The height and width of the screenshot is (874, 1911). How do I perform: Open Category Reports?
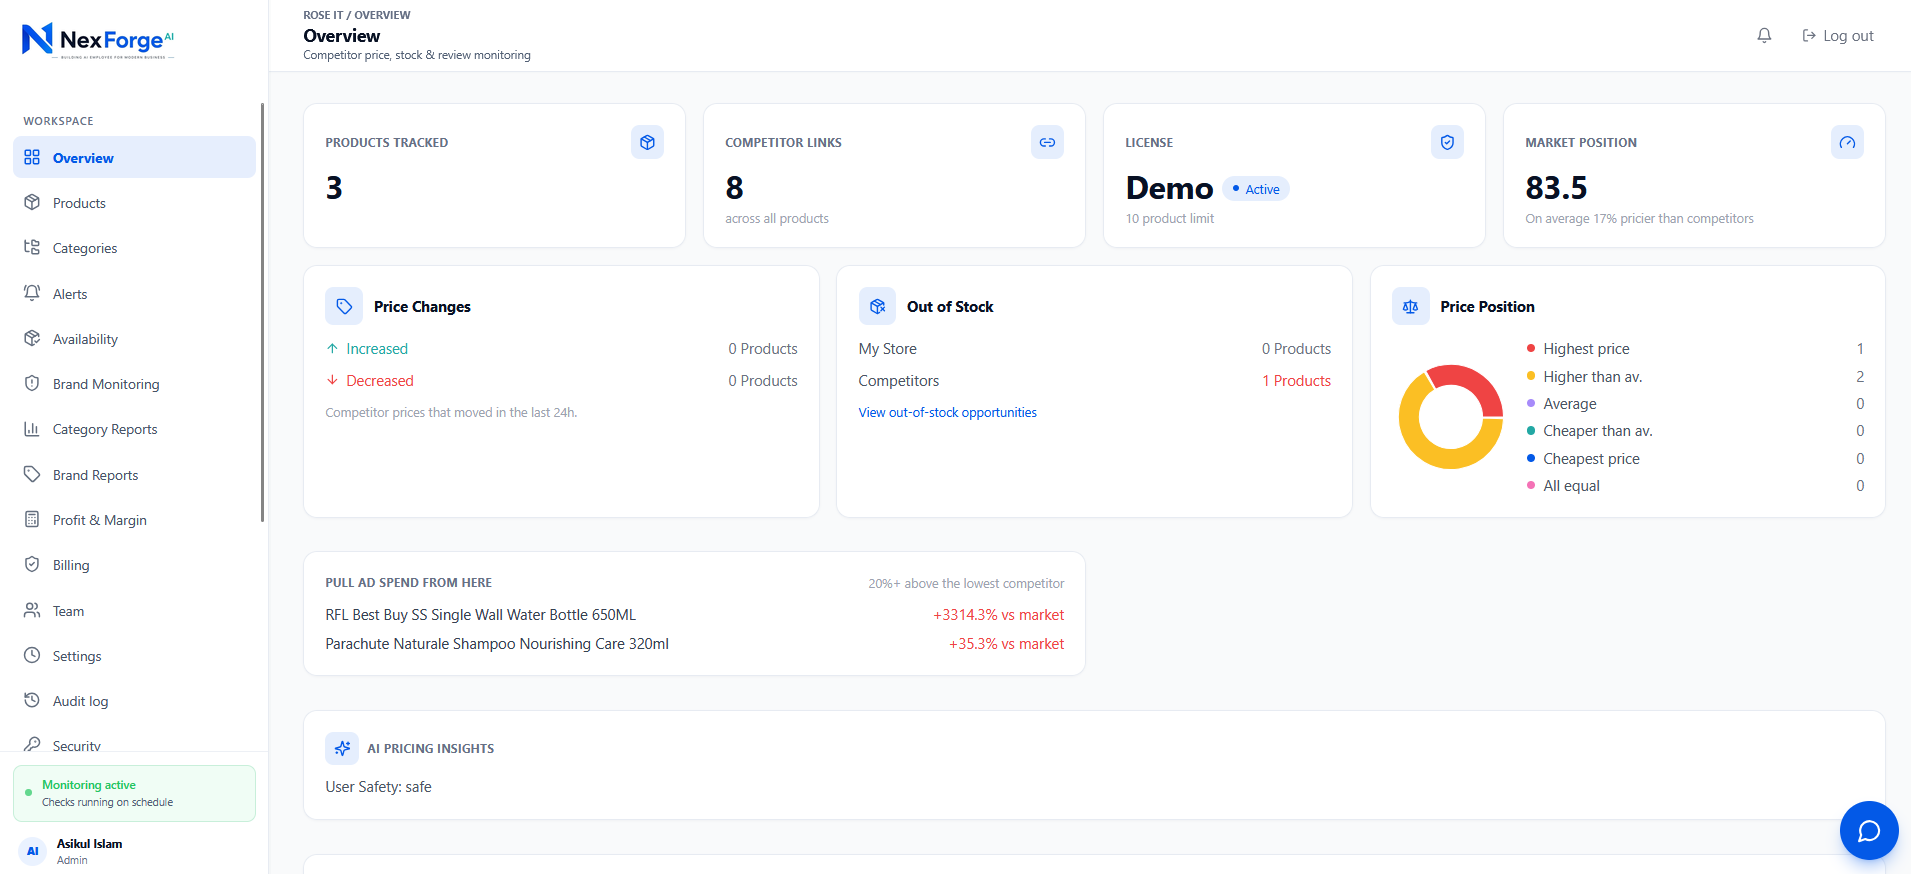(x=134, y=429)
